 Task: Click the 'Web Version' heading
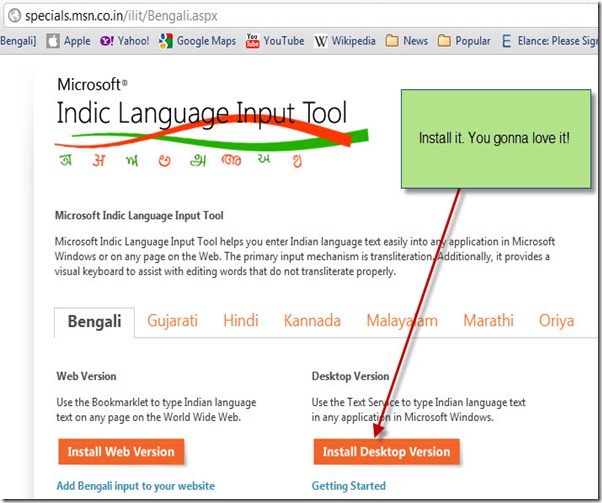point(86,376)
